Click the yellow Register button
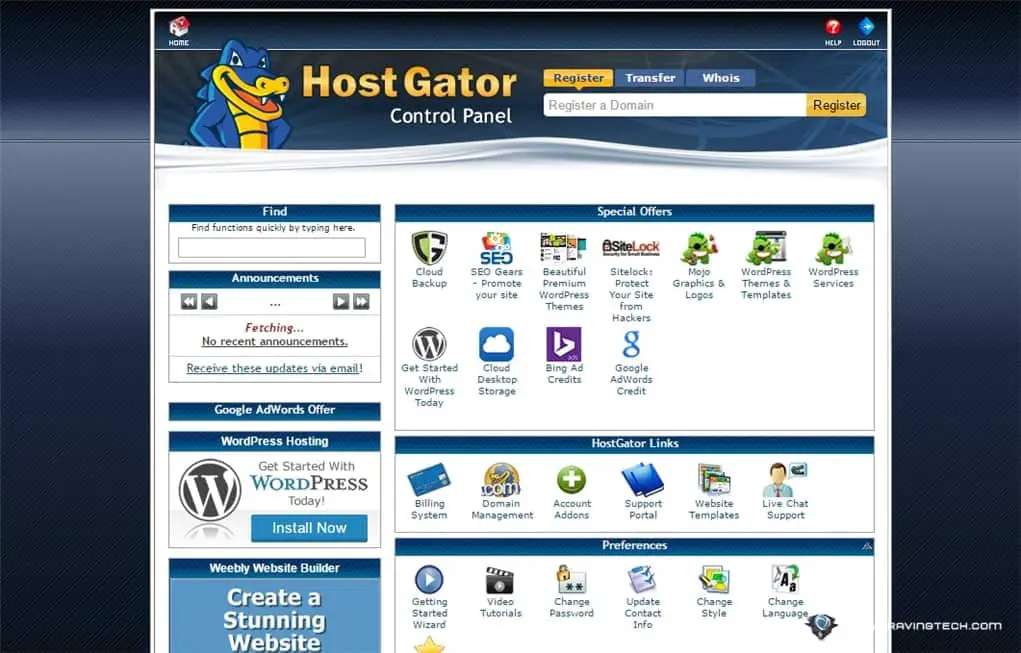1021x653 pixels. click(x=836, y=105)
